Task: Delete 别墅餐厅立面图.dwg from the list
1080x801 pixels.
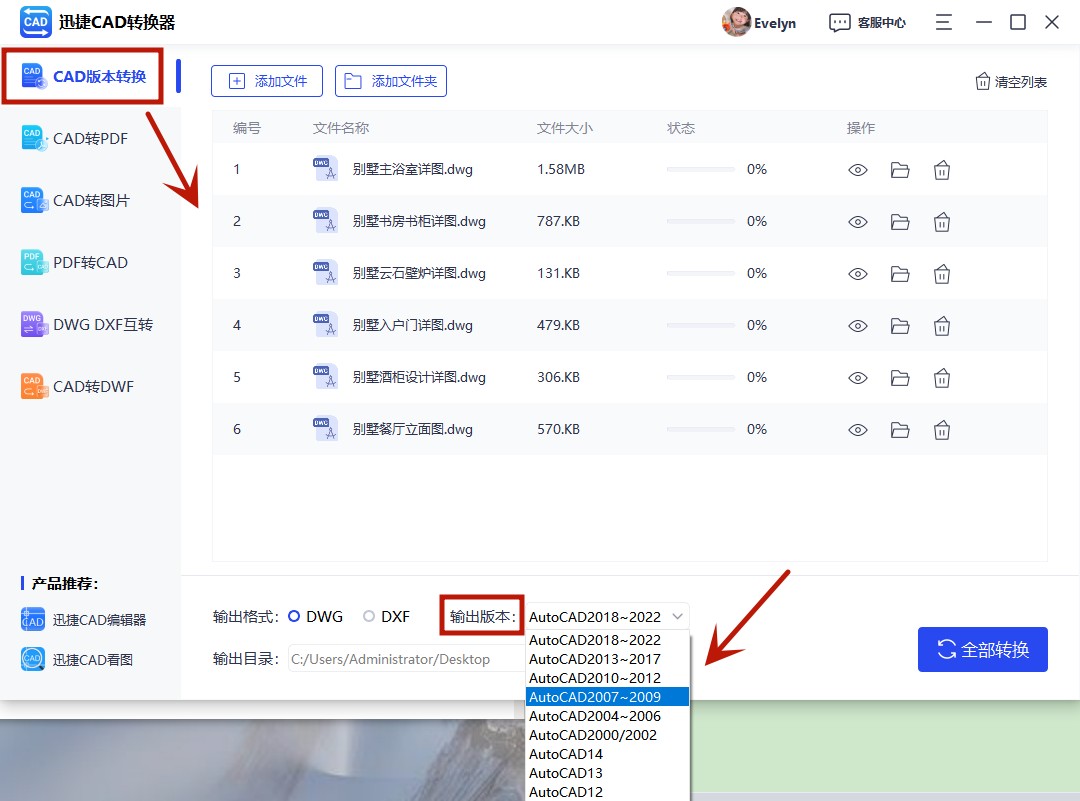Action: tap(941, 429)
